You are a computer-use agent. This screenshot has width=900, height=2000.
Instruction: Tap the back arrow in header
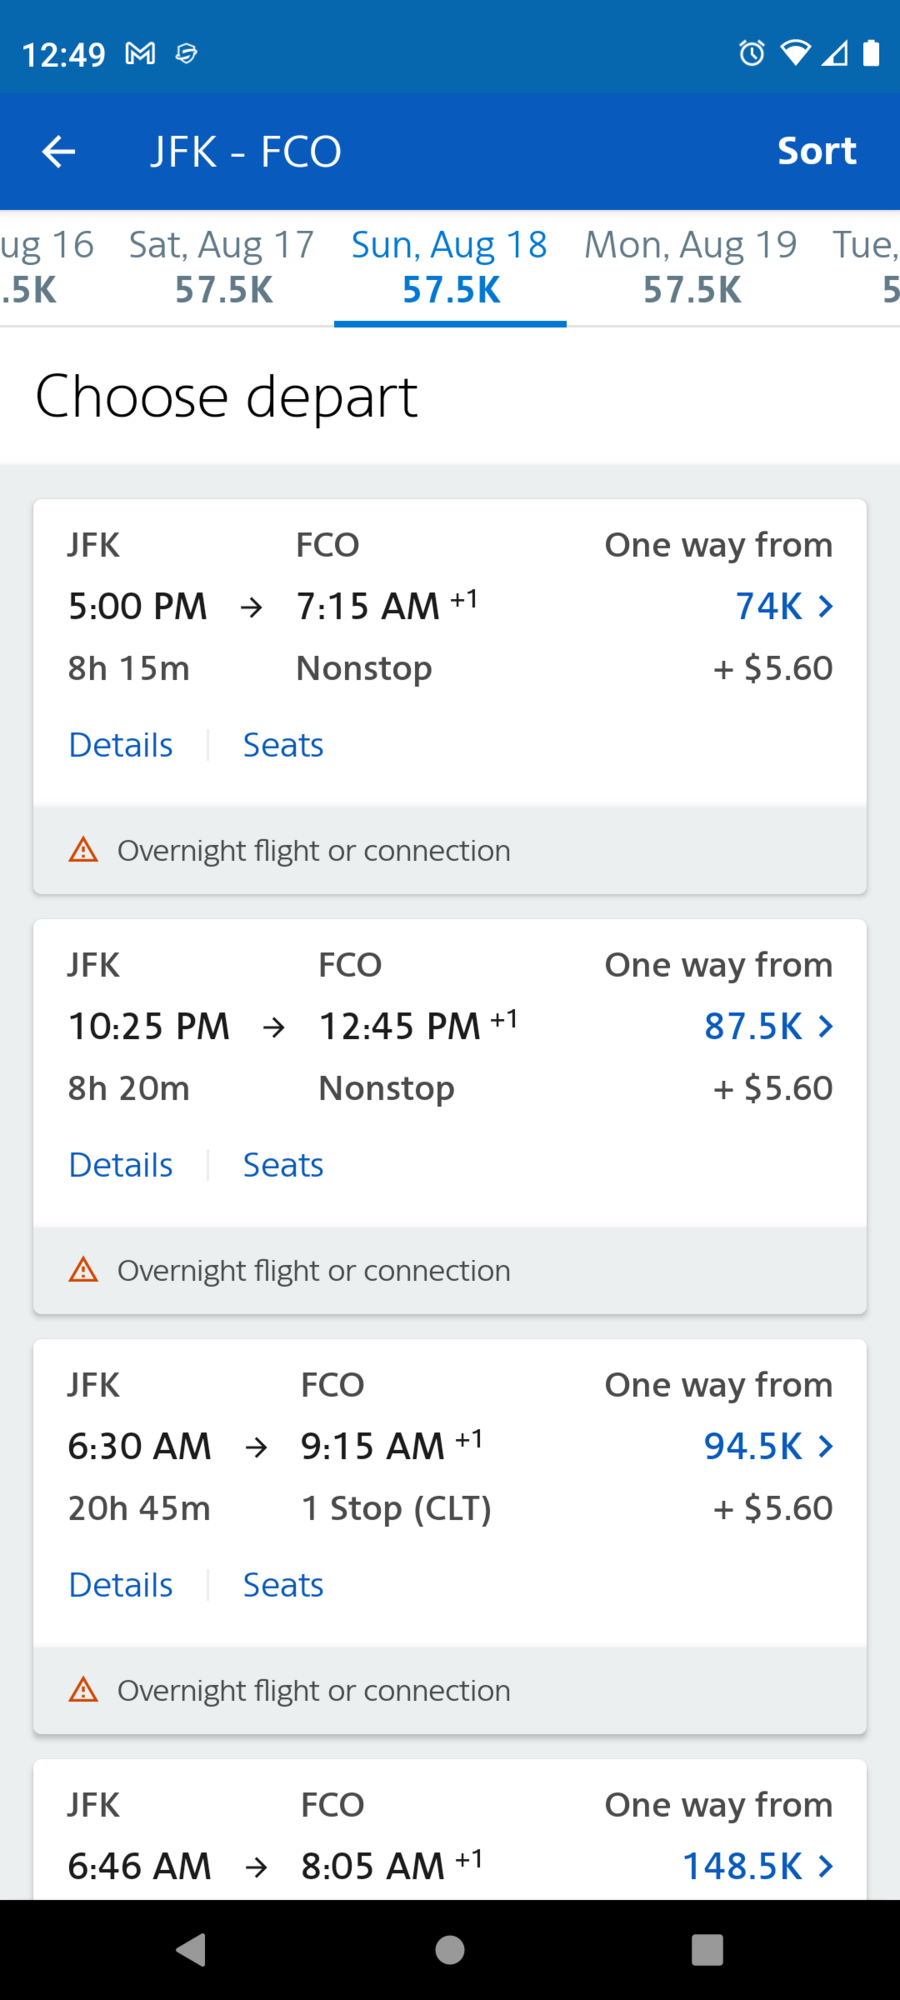coord(59,152)
